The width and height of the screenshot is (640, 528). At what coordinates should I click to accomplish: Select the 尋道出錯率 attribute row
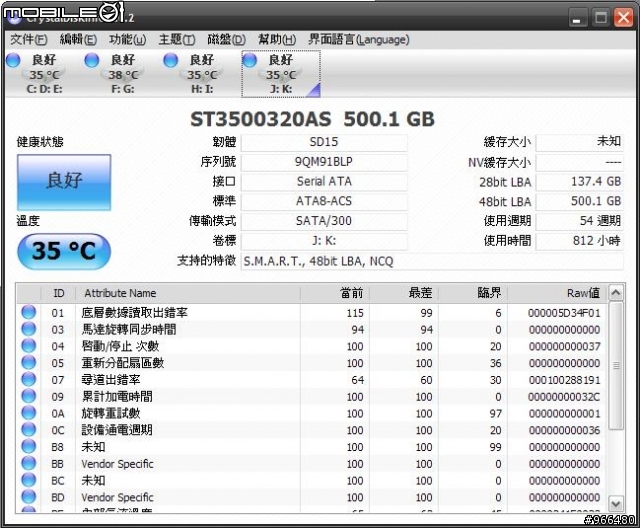pos(312,380)
